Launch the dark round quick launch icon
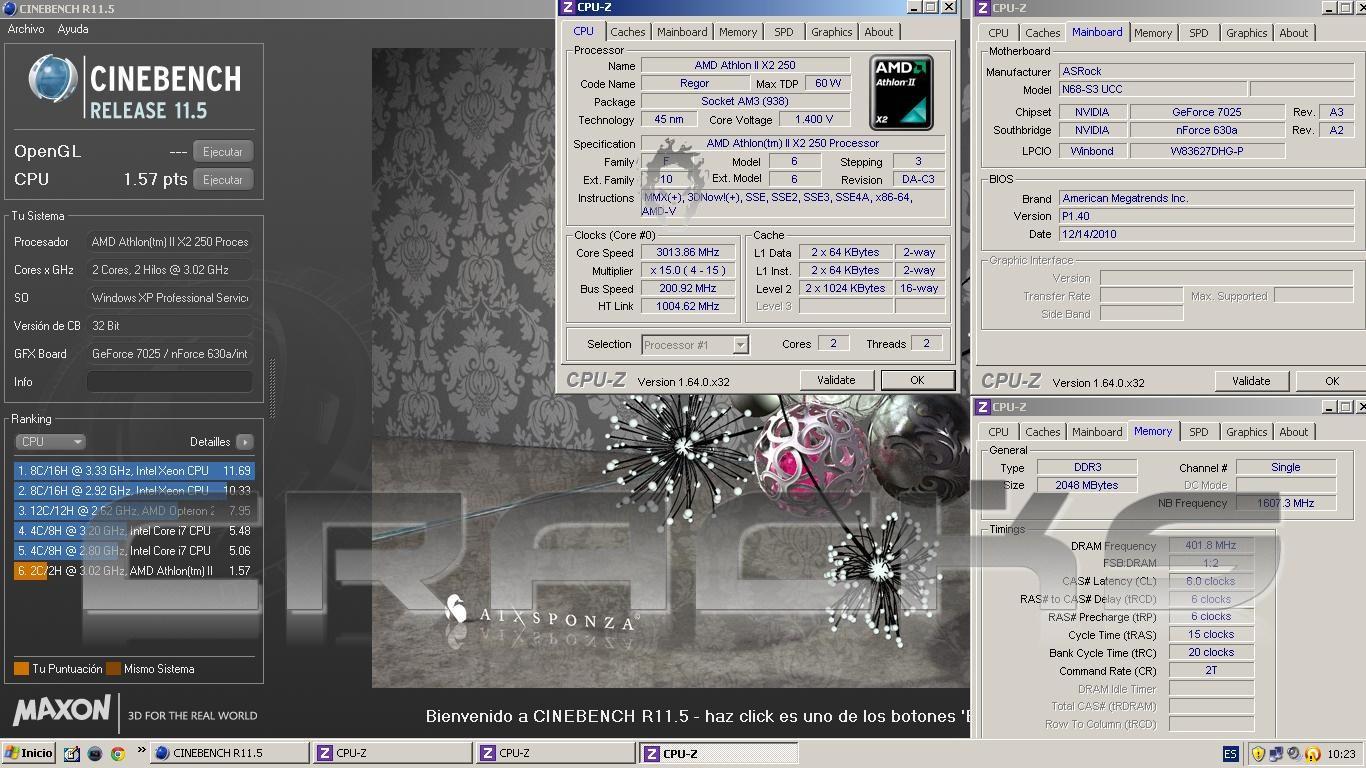 coord(95,754)
